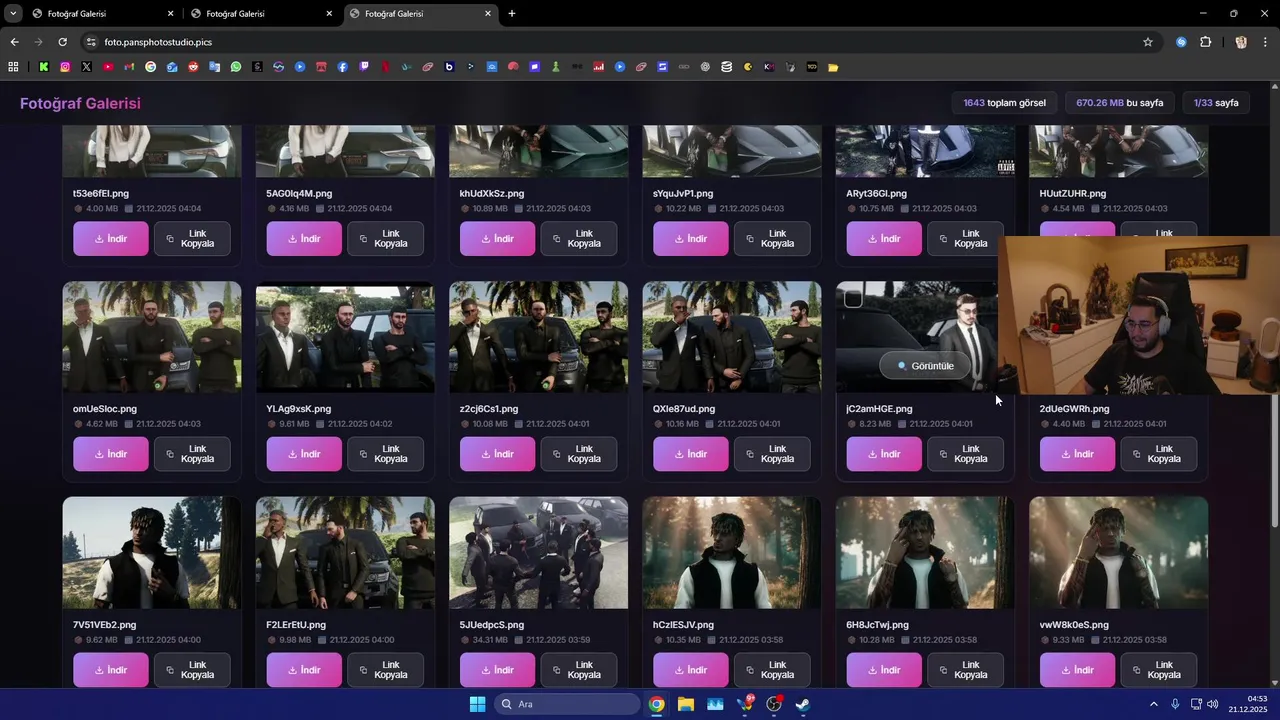
Task: Show hidden system tray icons
Action: pyautogui.click(x=1153, y=704)
